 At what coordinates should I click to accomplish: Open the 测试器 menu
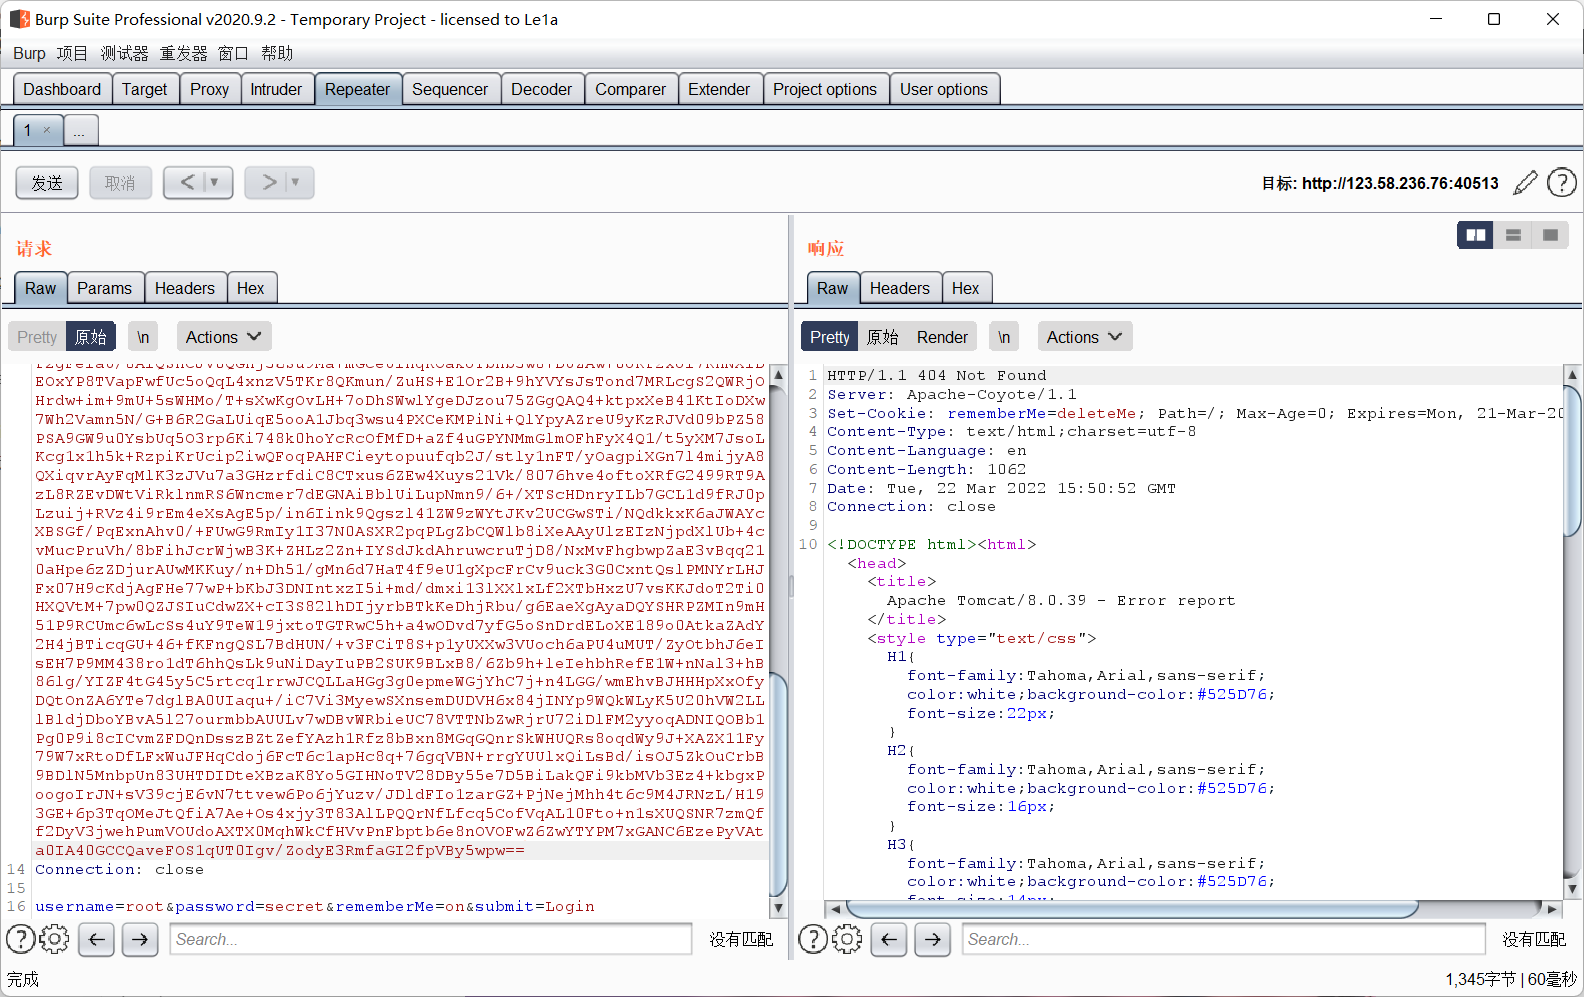(x=124, y=53)
